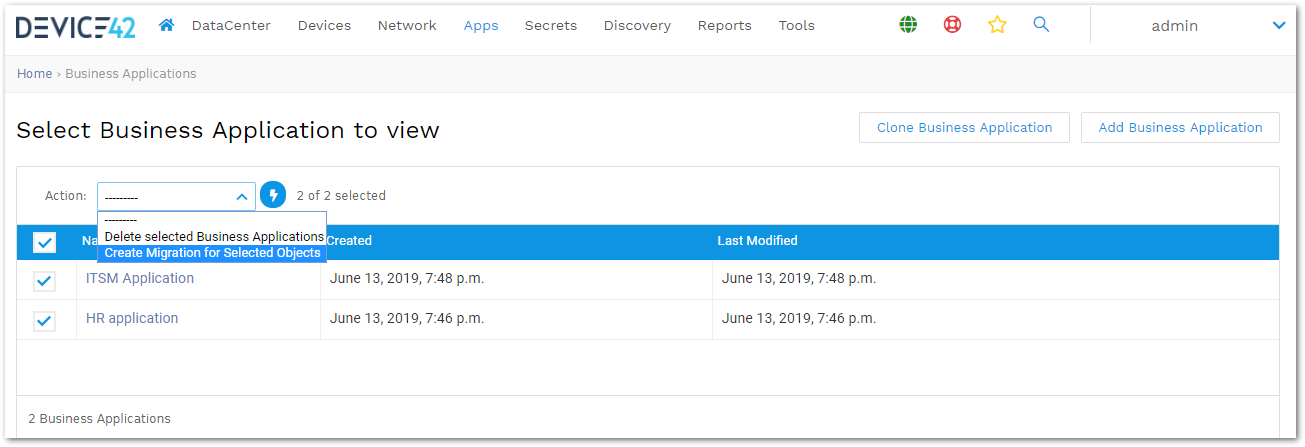Open the ITSM Application link
The width and height of the screenshot is (1305, 447).
140,278
